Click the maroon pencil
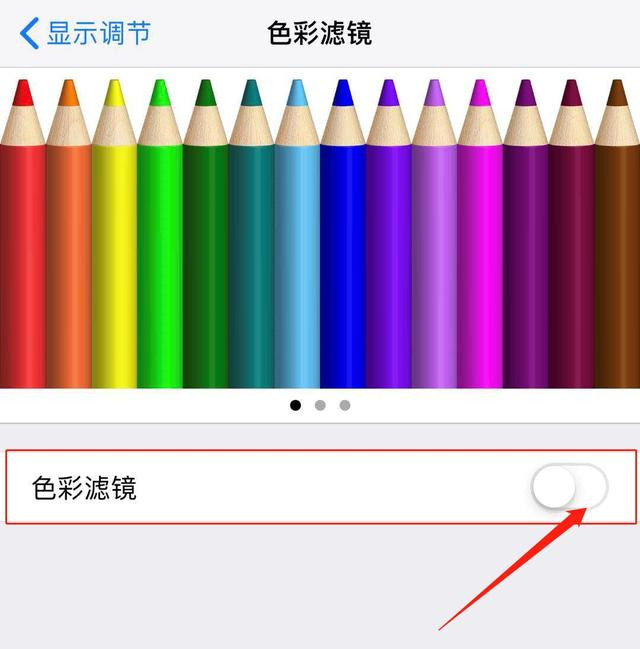640x649 pixels. click(x=572, y=234)
